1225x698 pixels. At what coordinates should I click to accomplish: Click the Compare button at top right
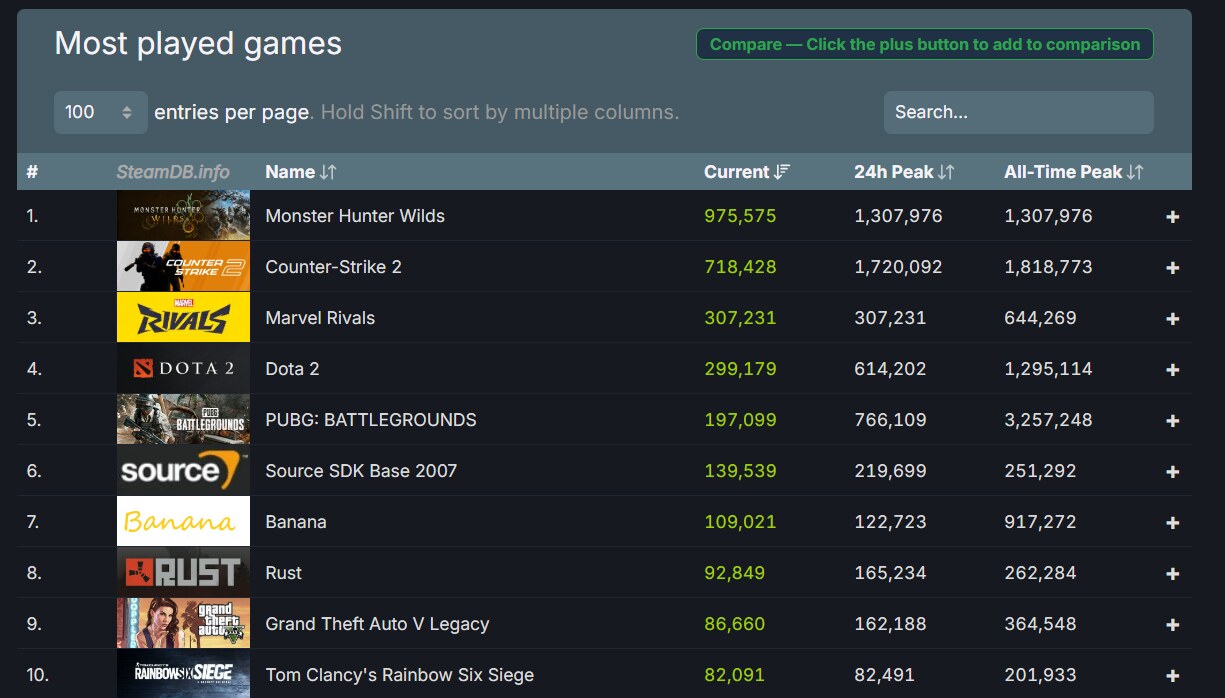(x=925, y=44)
